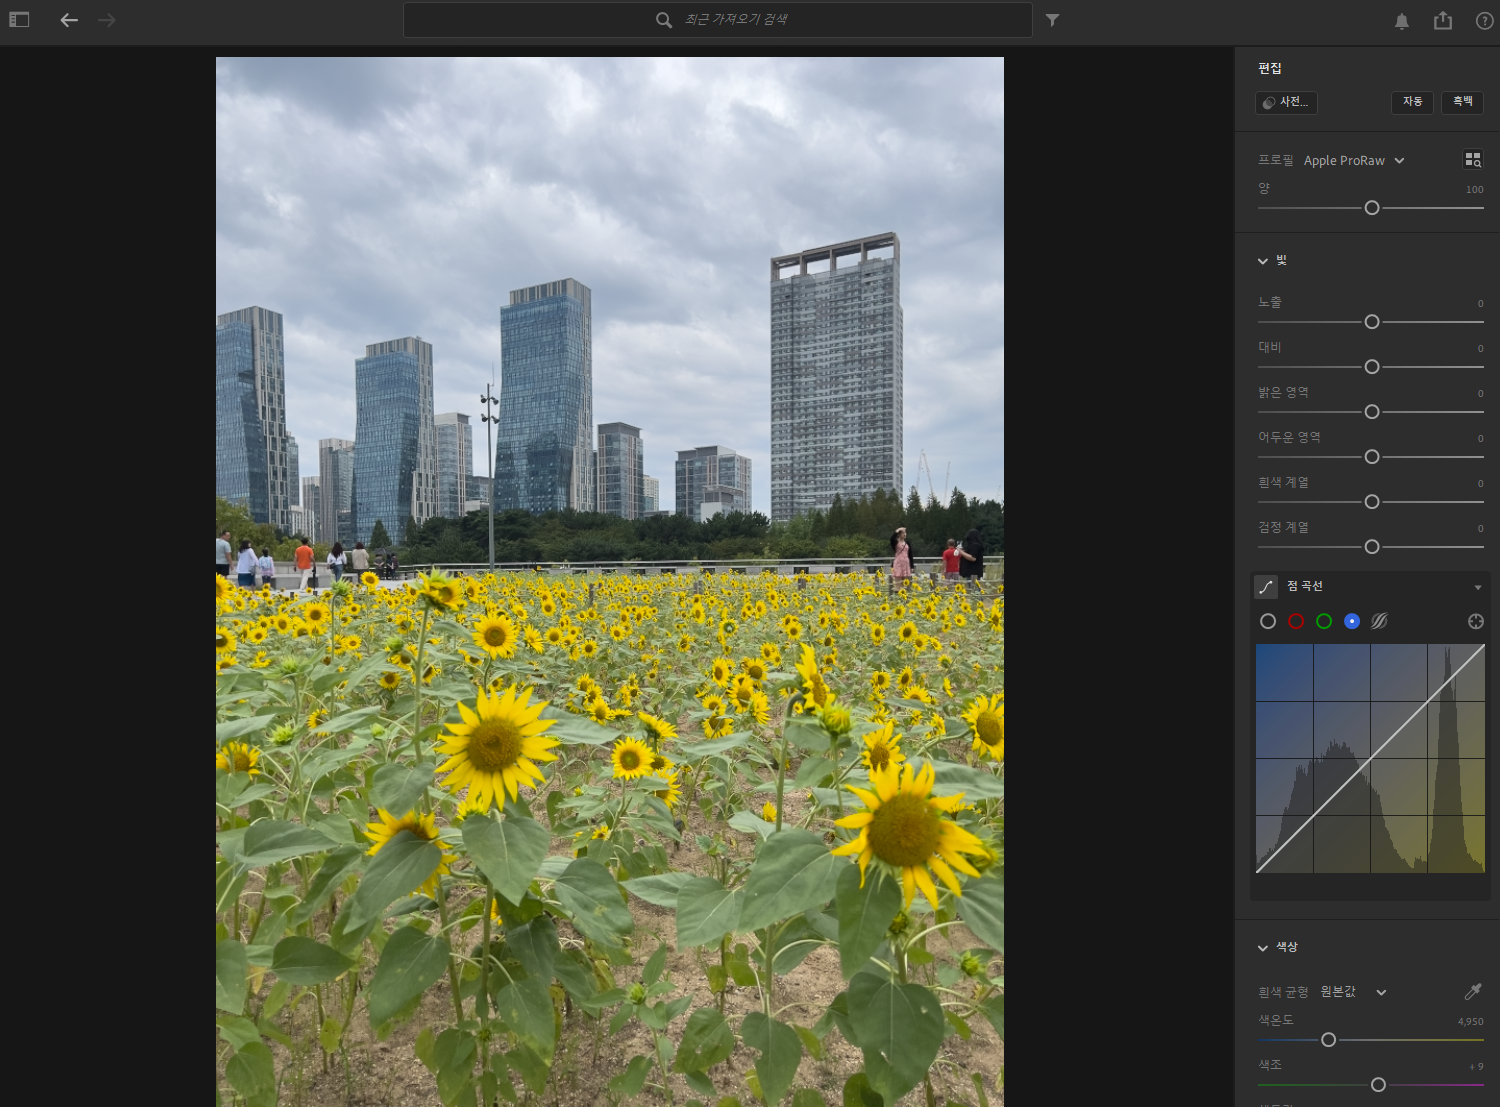Click the 사전... presets button

tap(1286, 102)
